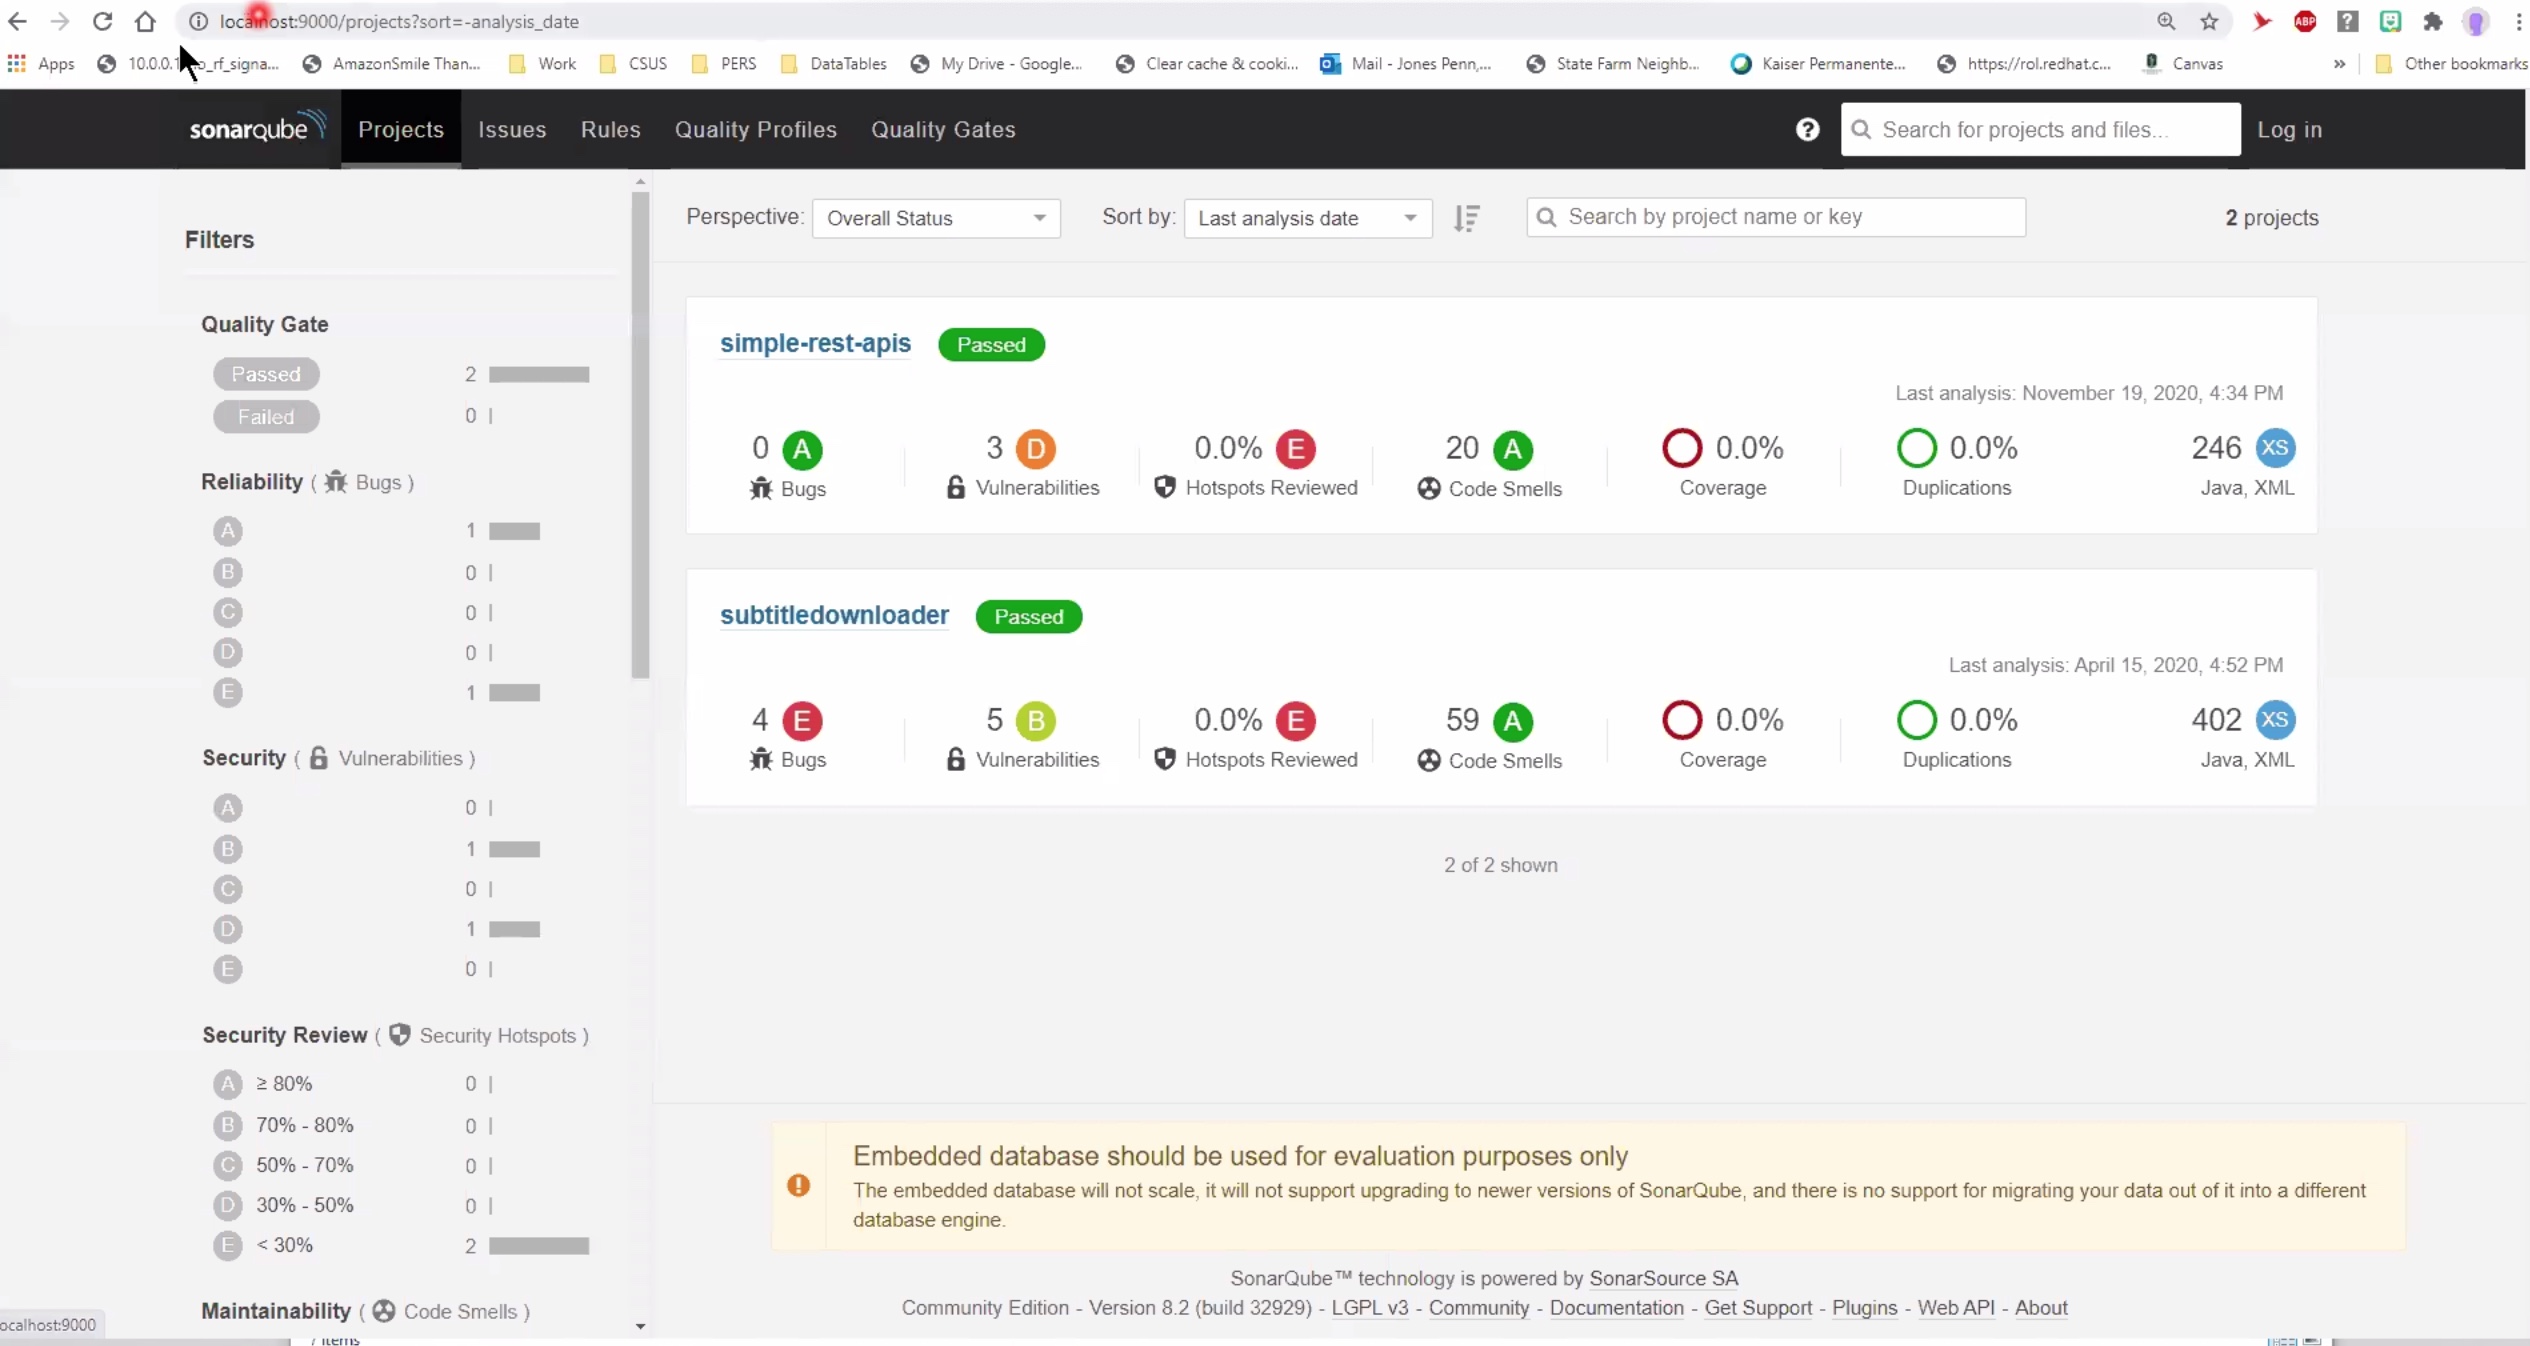Open the DataTables bookmarks folder
Image resolution: width=2530 pixels, height=1346 pixels.
(x=833, y=63)
